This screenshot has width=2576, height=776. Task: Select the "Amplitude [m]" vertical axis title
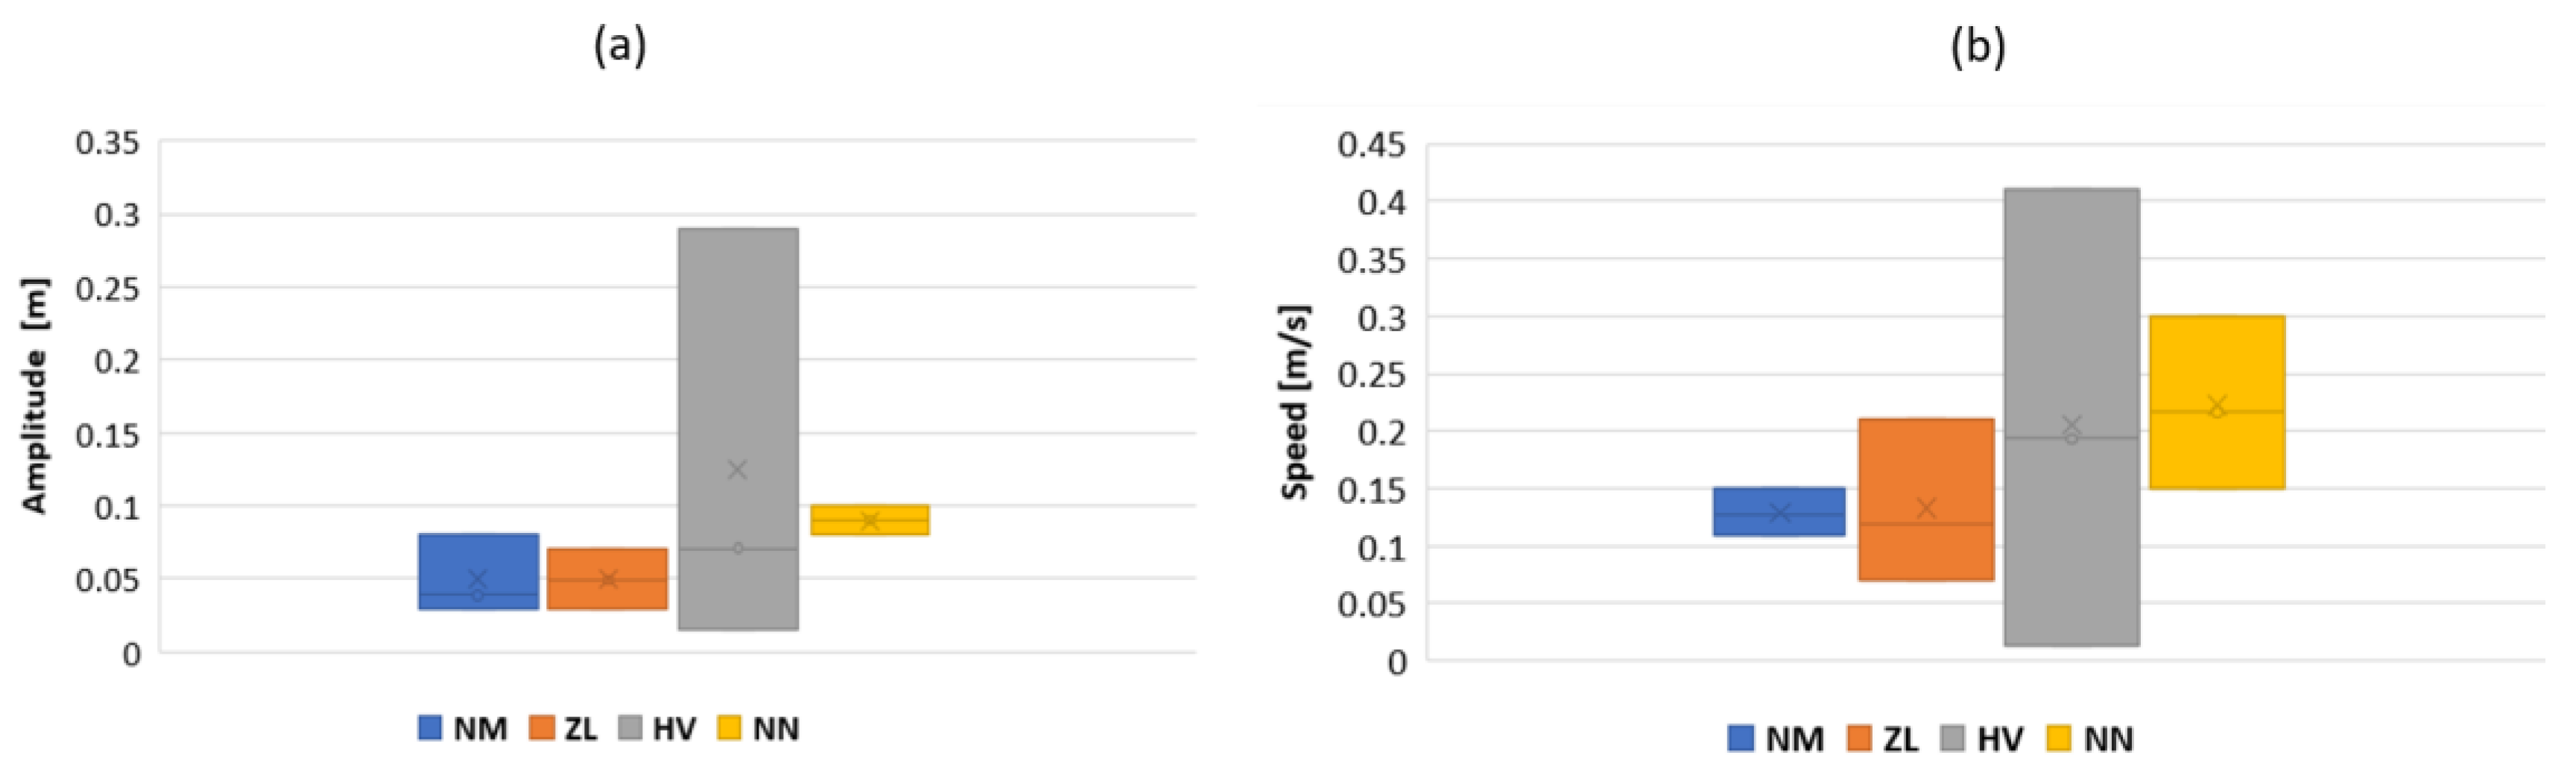coord(36,396)
